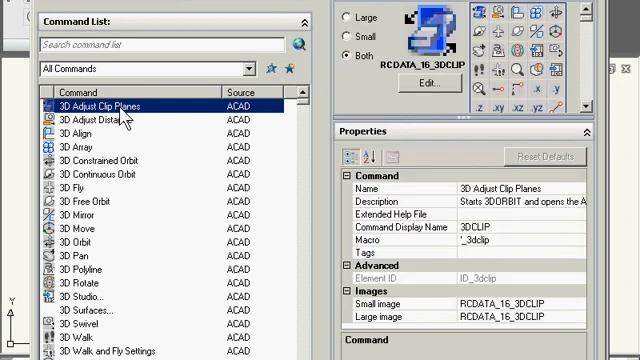Click the Command Display Name value 3DCLIP
Screen dimensions: 640x360
coord(522,227)
